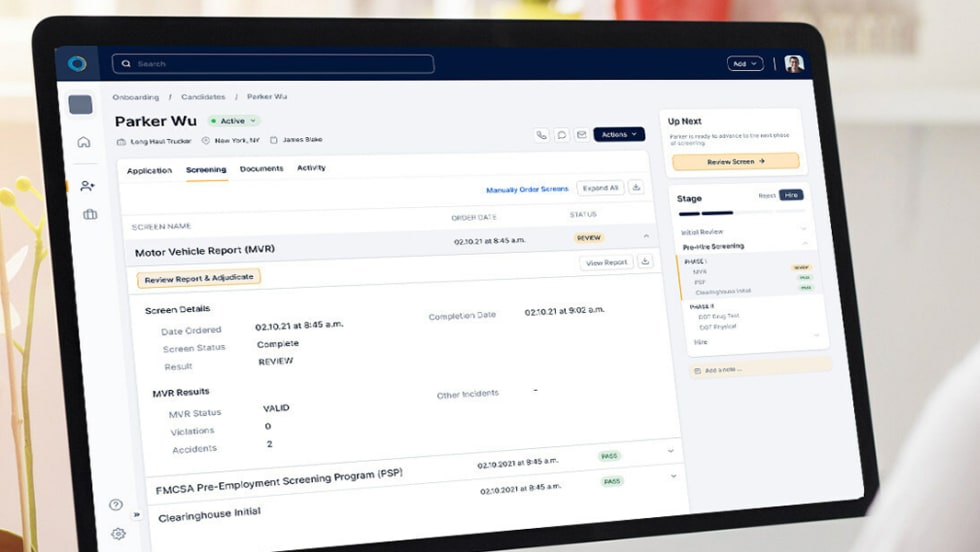
Task: Click the Review Screen button
Action: (x=735, y=161)
